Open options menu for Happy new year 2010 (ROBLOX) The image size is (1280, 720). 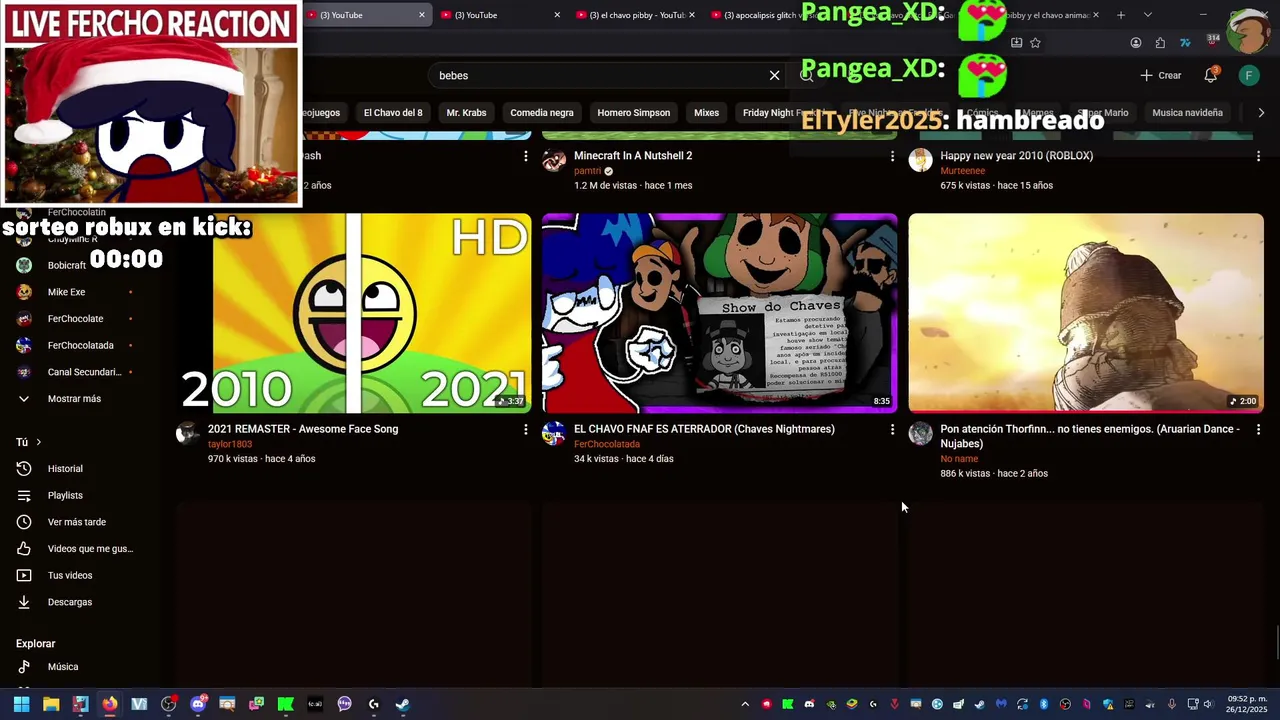click(x=1258, y=156)
